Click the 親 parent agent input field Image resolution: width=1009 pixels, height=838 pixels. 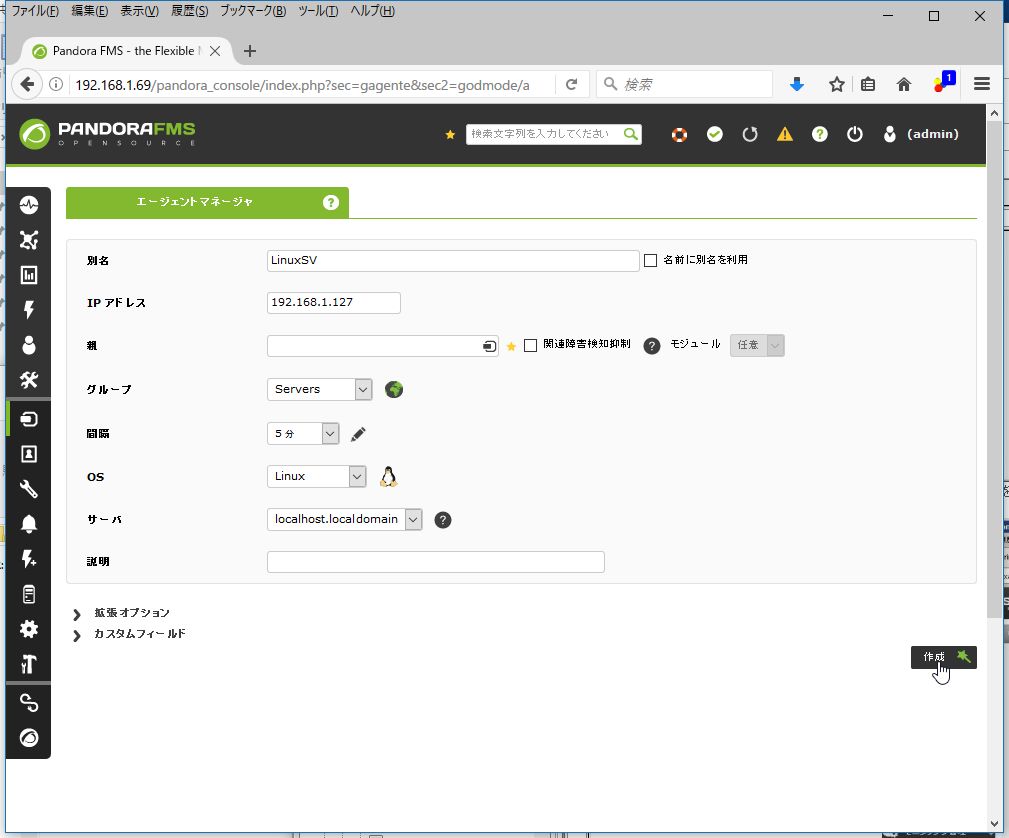[x=382, y=346]
